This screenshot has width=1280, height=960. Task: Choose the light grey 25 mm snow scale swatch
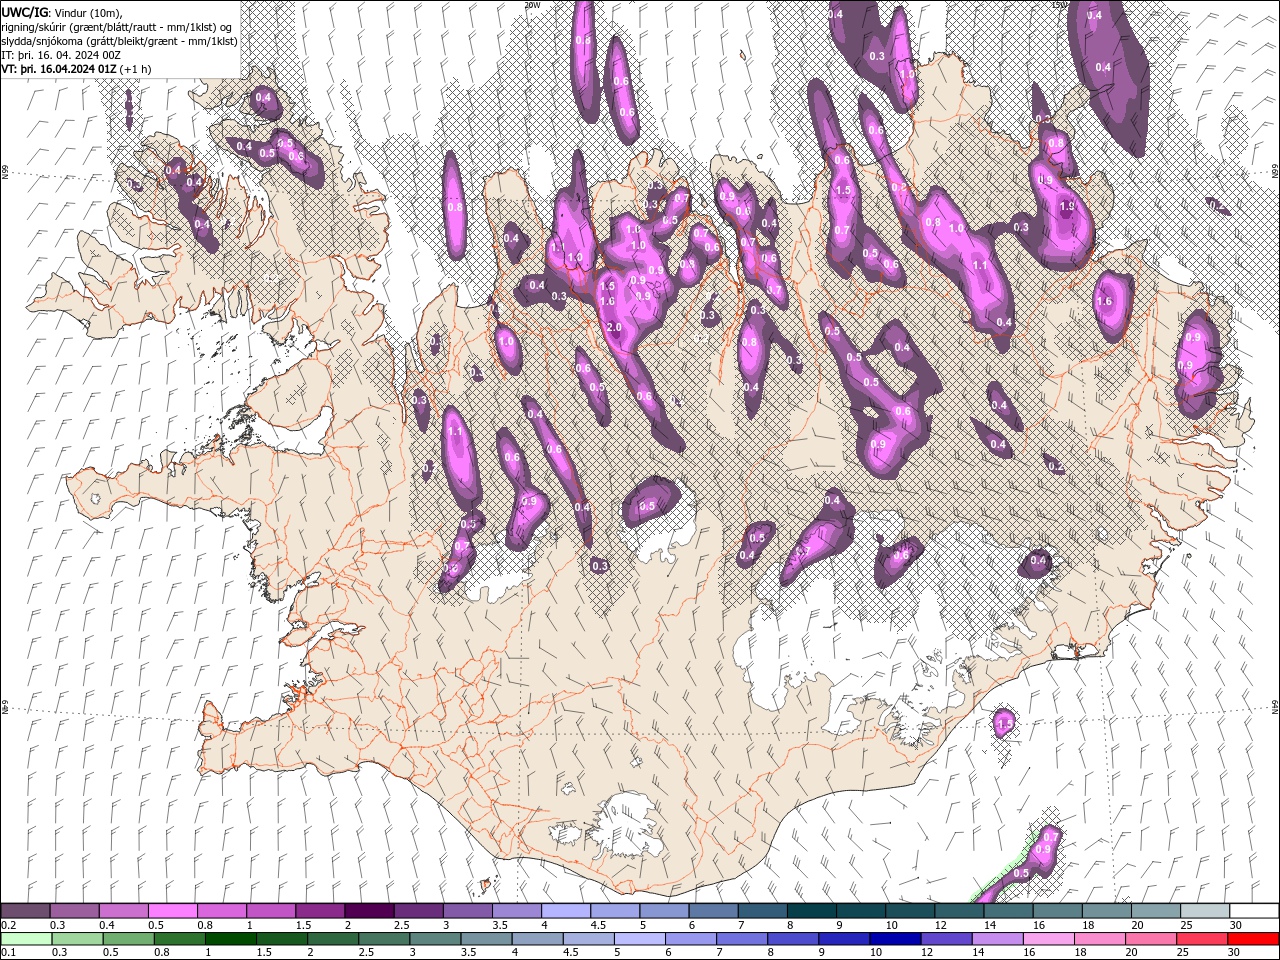click(1205, 910)
